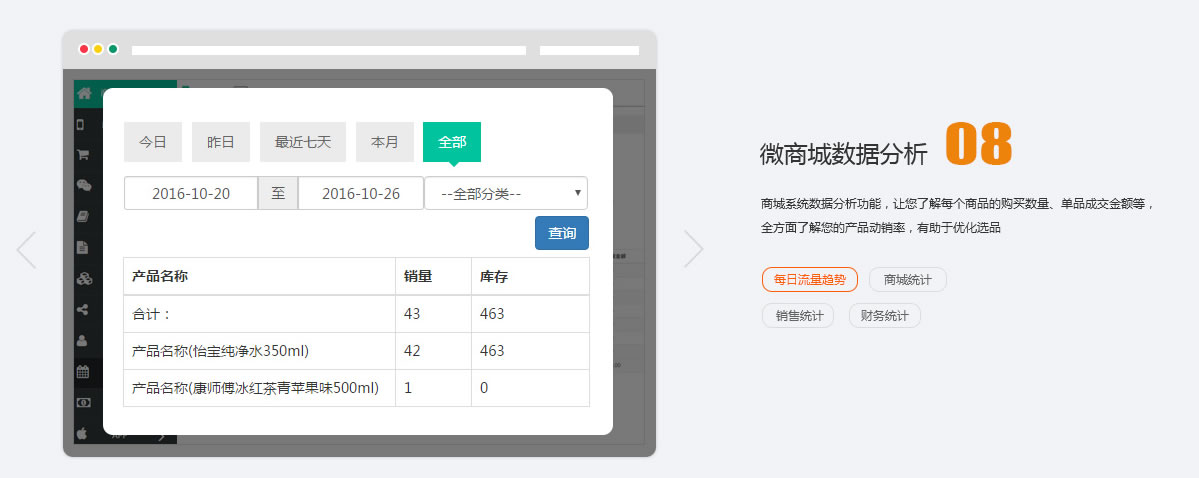Viewport: 1199px width, 478px height.
Task: Expand the 全部分类 category dropdown
Action: 506,194
